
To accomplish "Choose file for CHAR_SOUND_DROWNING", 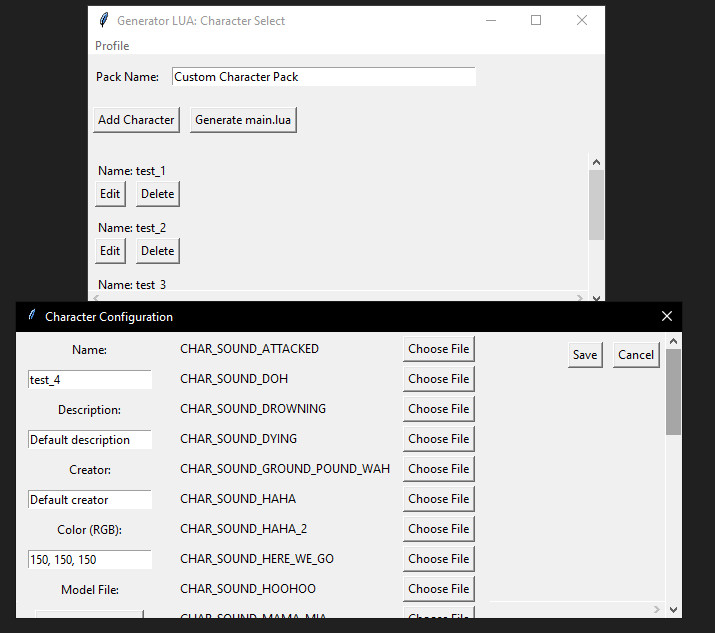I will pos(438,409).
